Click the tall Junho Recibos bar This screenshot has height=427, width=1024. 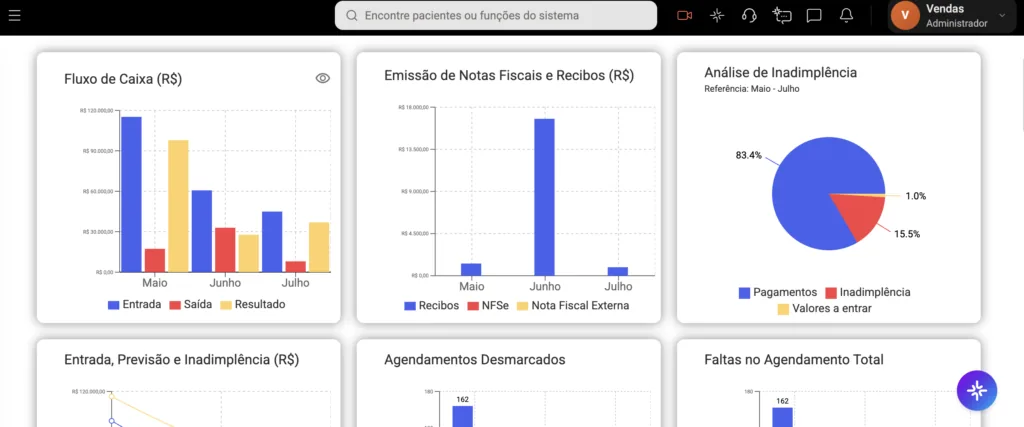click(x=545, y=197)
